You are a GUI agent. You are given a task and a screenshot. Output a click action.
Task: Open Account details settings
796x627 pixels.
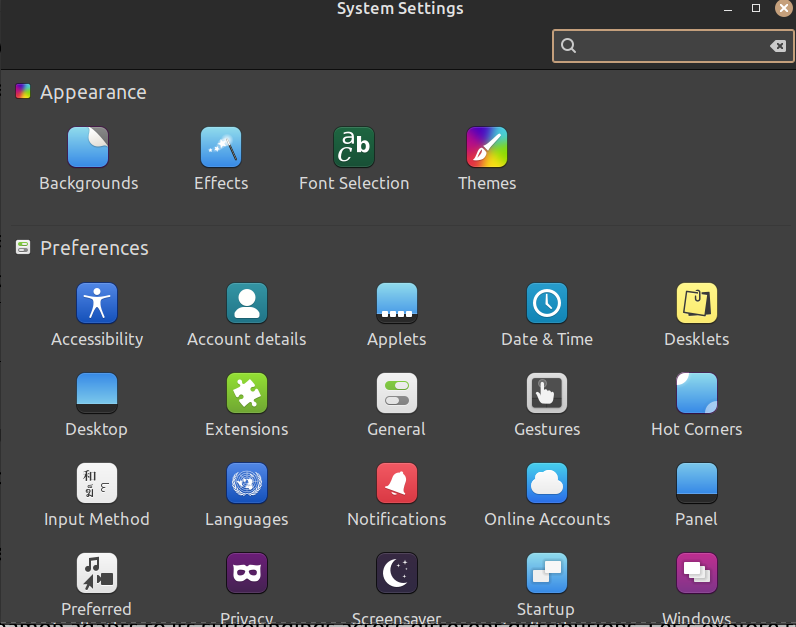(247, 304)
